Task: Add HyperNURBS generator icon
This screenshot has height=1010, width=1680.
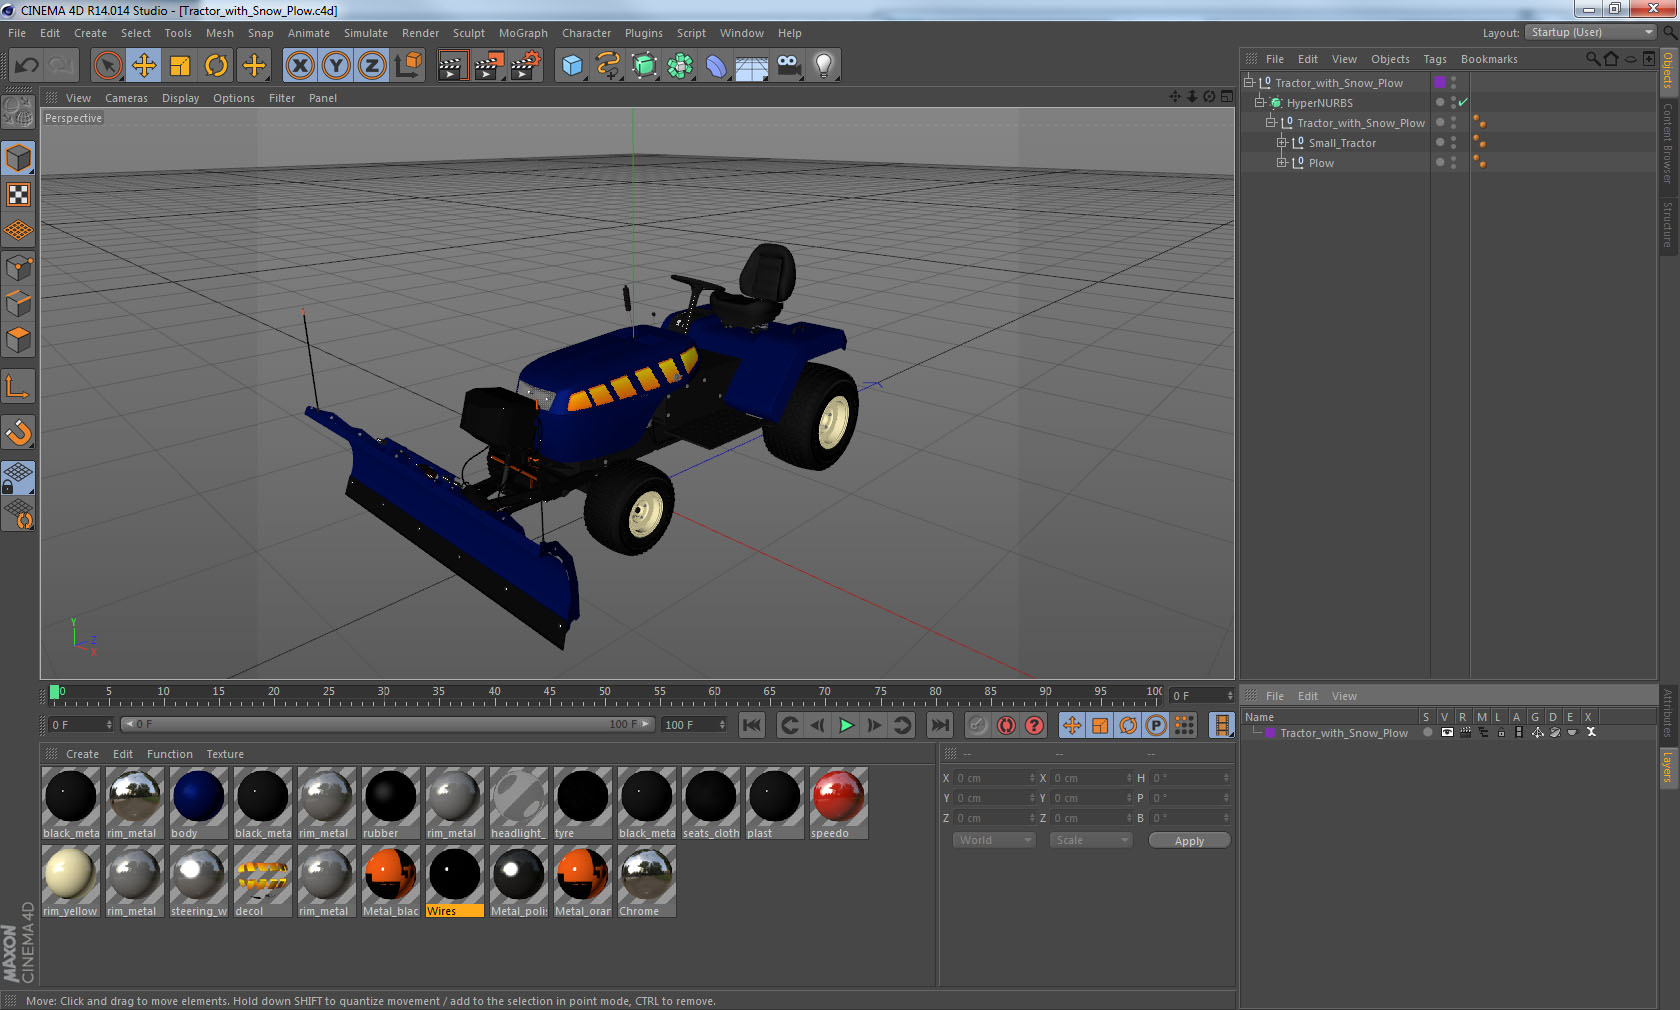Action: point(645,66)
